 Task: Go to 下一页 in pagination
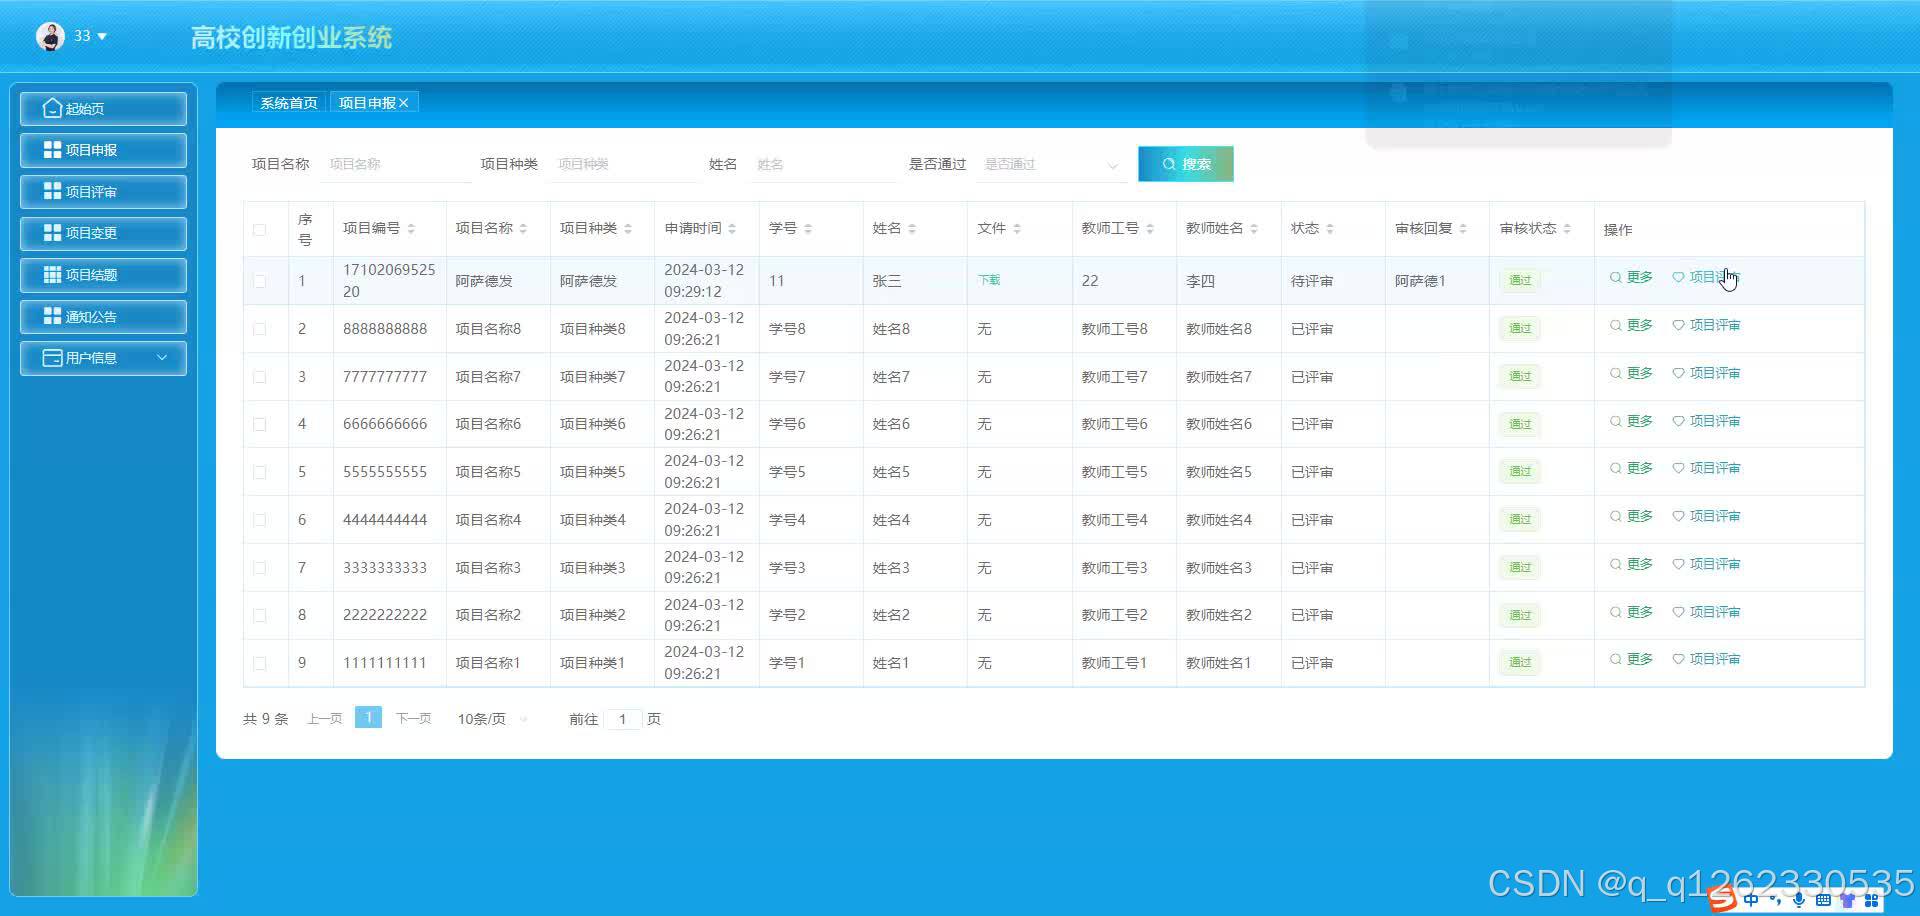click(413, 719)
